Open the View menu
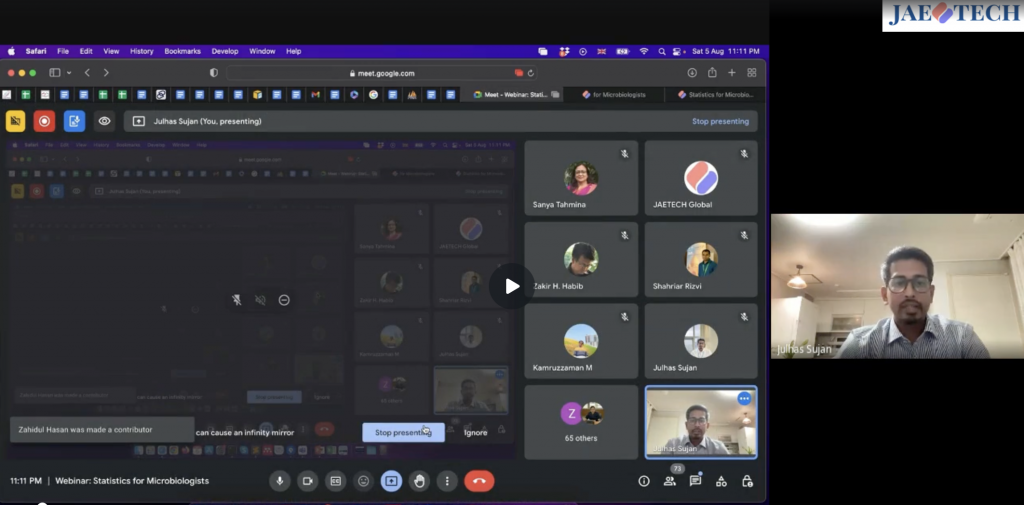 click(x=111, y=51)
